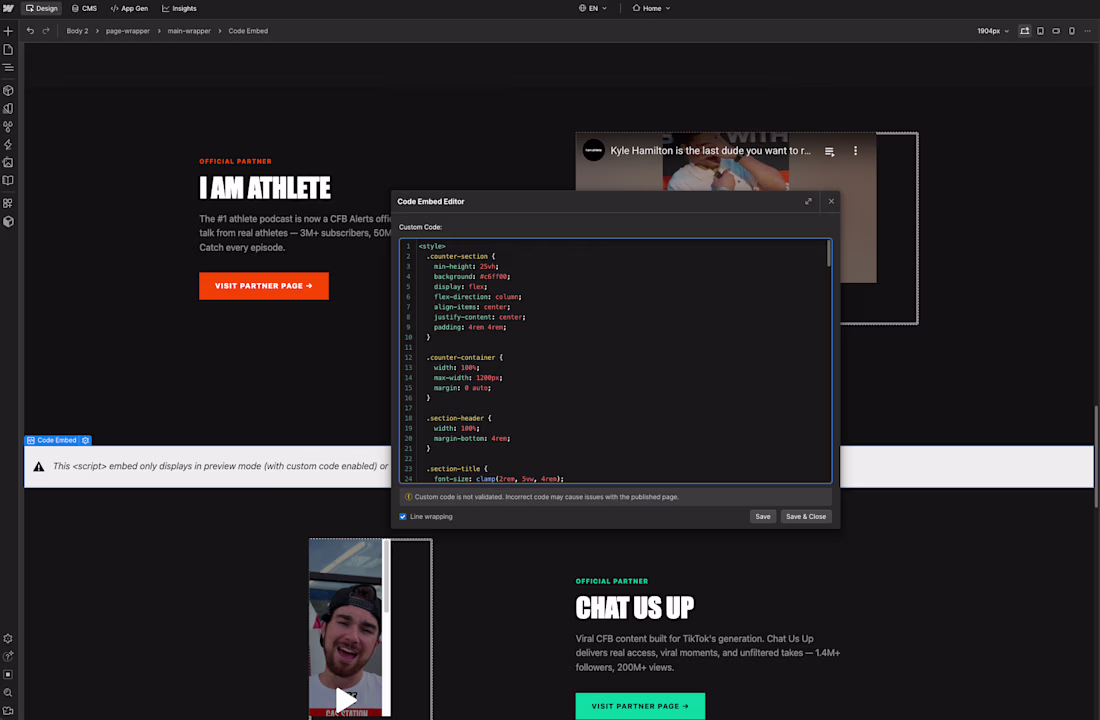Click the I AM ATHLETE heading
The height and width of the screenshot is (720, 1100).
point(264,188)
